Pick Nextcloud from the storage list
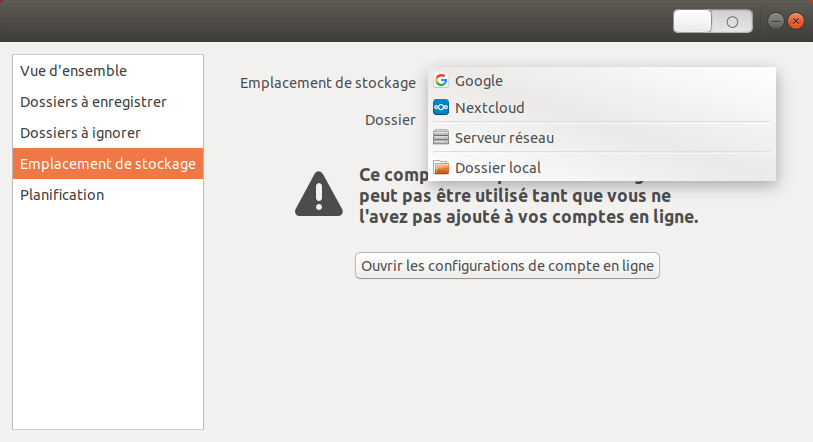Image resolution: width=813 pixels, height=442 pixels. click(x=489, y=108)
